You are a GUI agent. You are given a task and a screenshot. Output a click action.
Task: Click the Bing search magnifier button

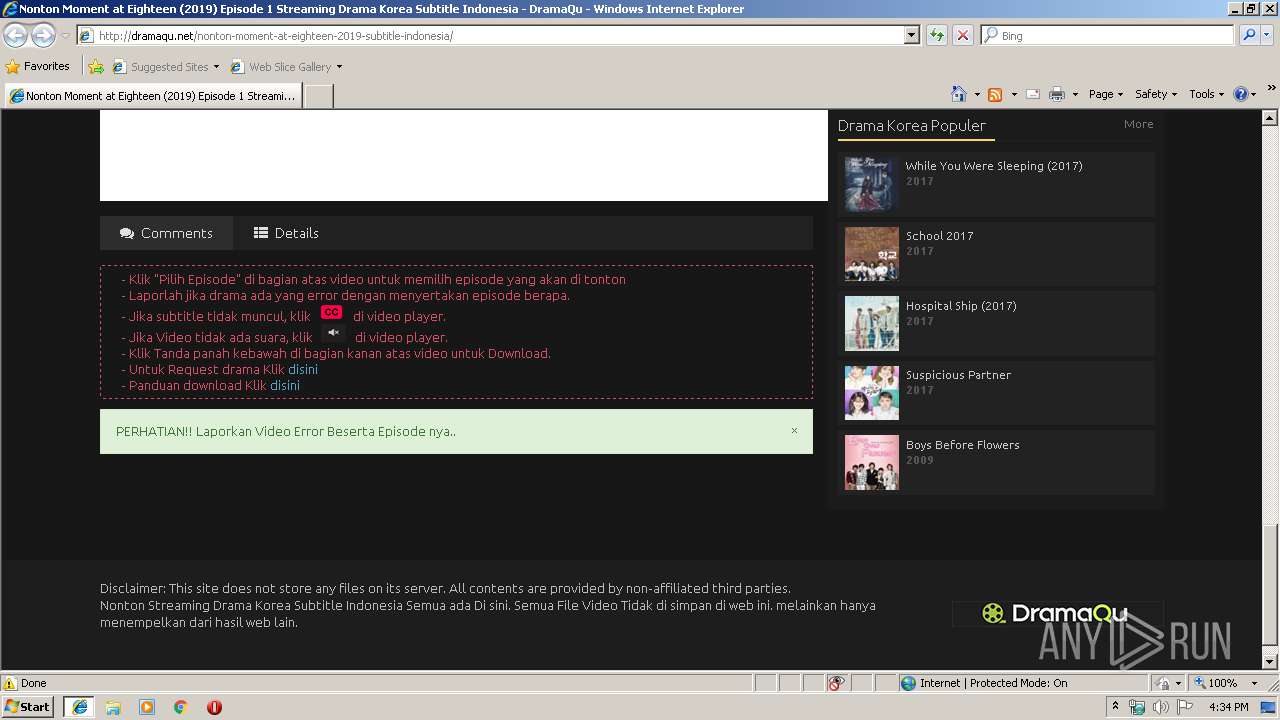coord(1248,35)
